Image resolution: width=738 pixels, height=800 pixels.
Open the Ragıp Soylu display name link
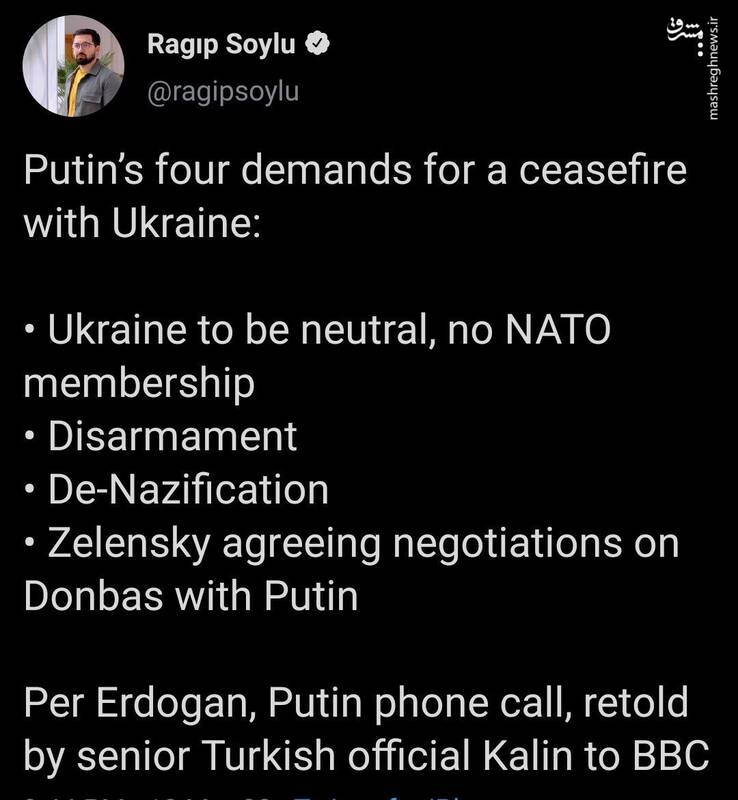(x=221, y=44)
